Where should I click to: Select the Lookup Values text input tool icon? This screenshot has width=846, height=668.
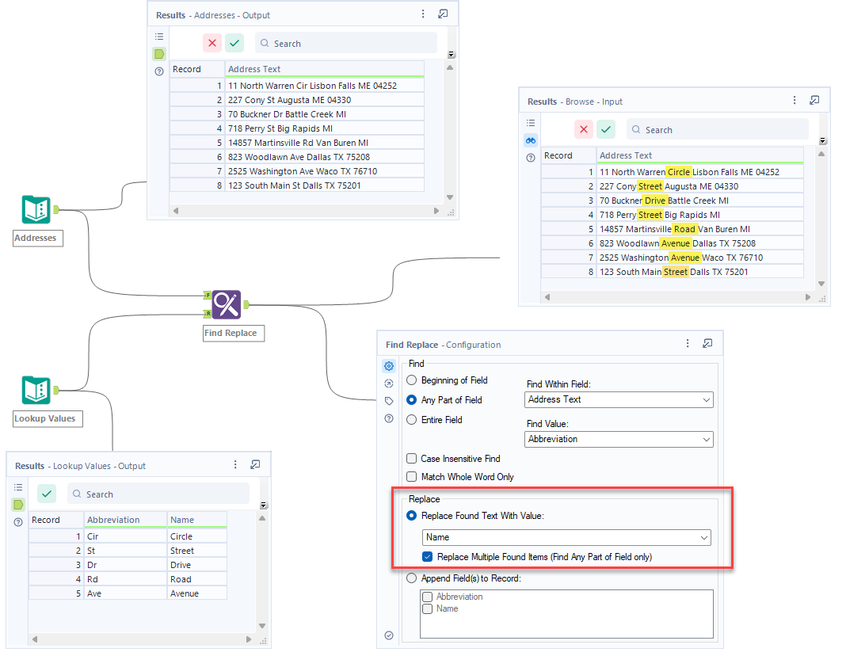pyautogui.click(x=36, y=390)
